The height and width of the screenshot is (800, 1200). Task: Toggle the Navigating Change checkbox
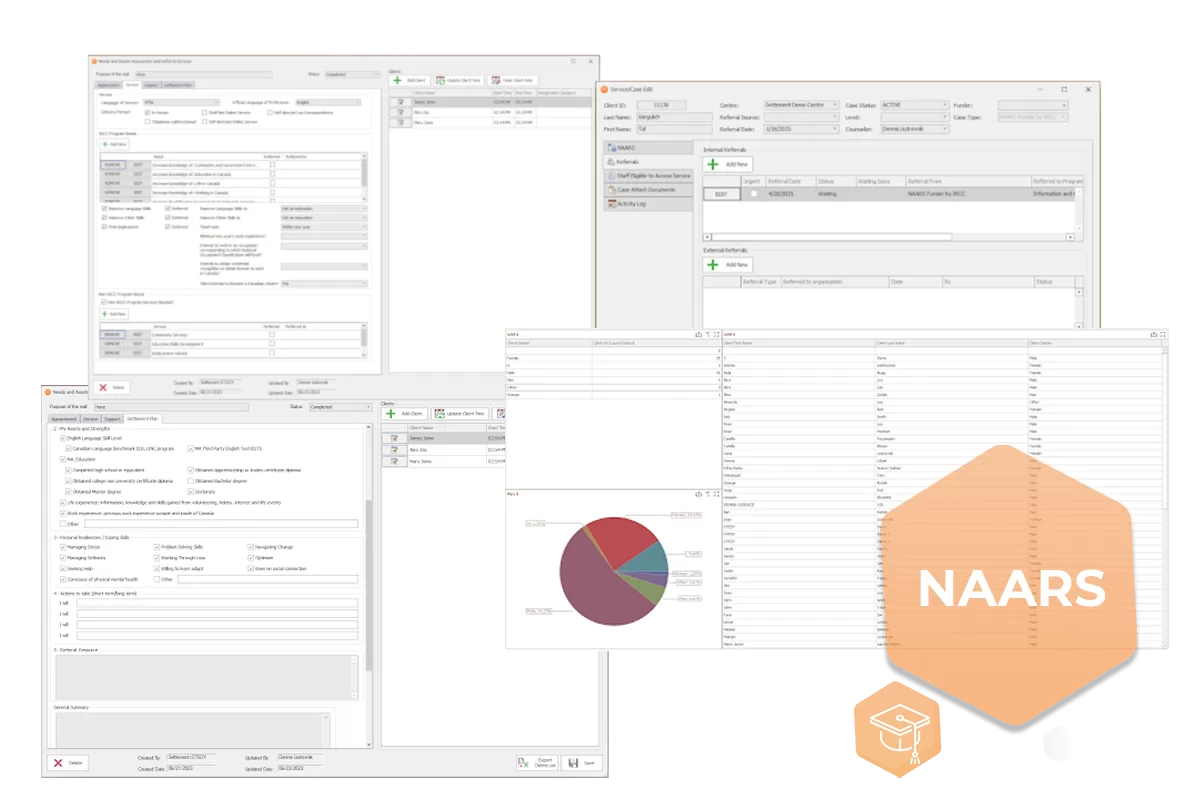coord(252,548)
